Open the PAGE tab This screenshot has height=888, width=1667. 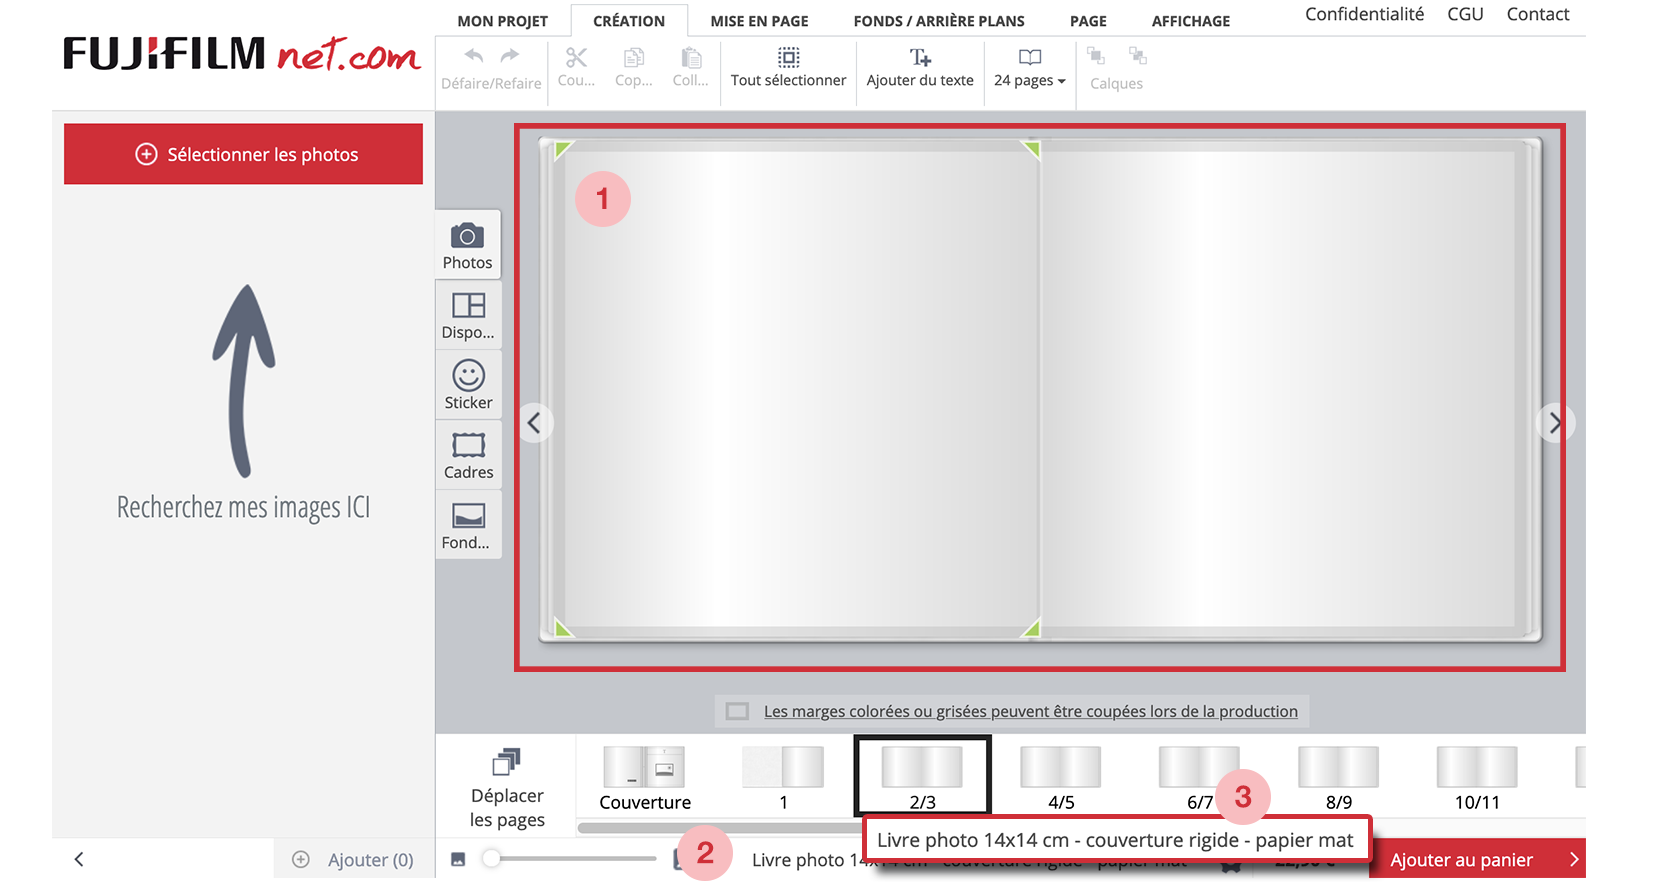(x=1088, y=21)
